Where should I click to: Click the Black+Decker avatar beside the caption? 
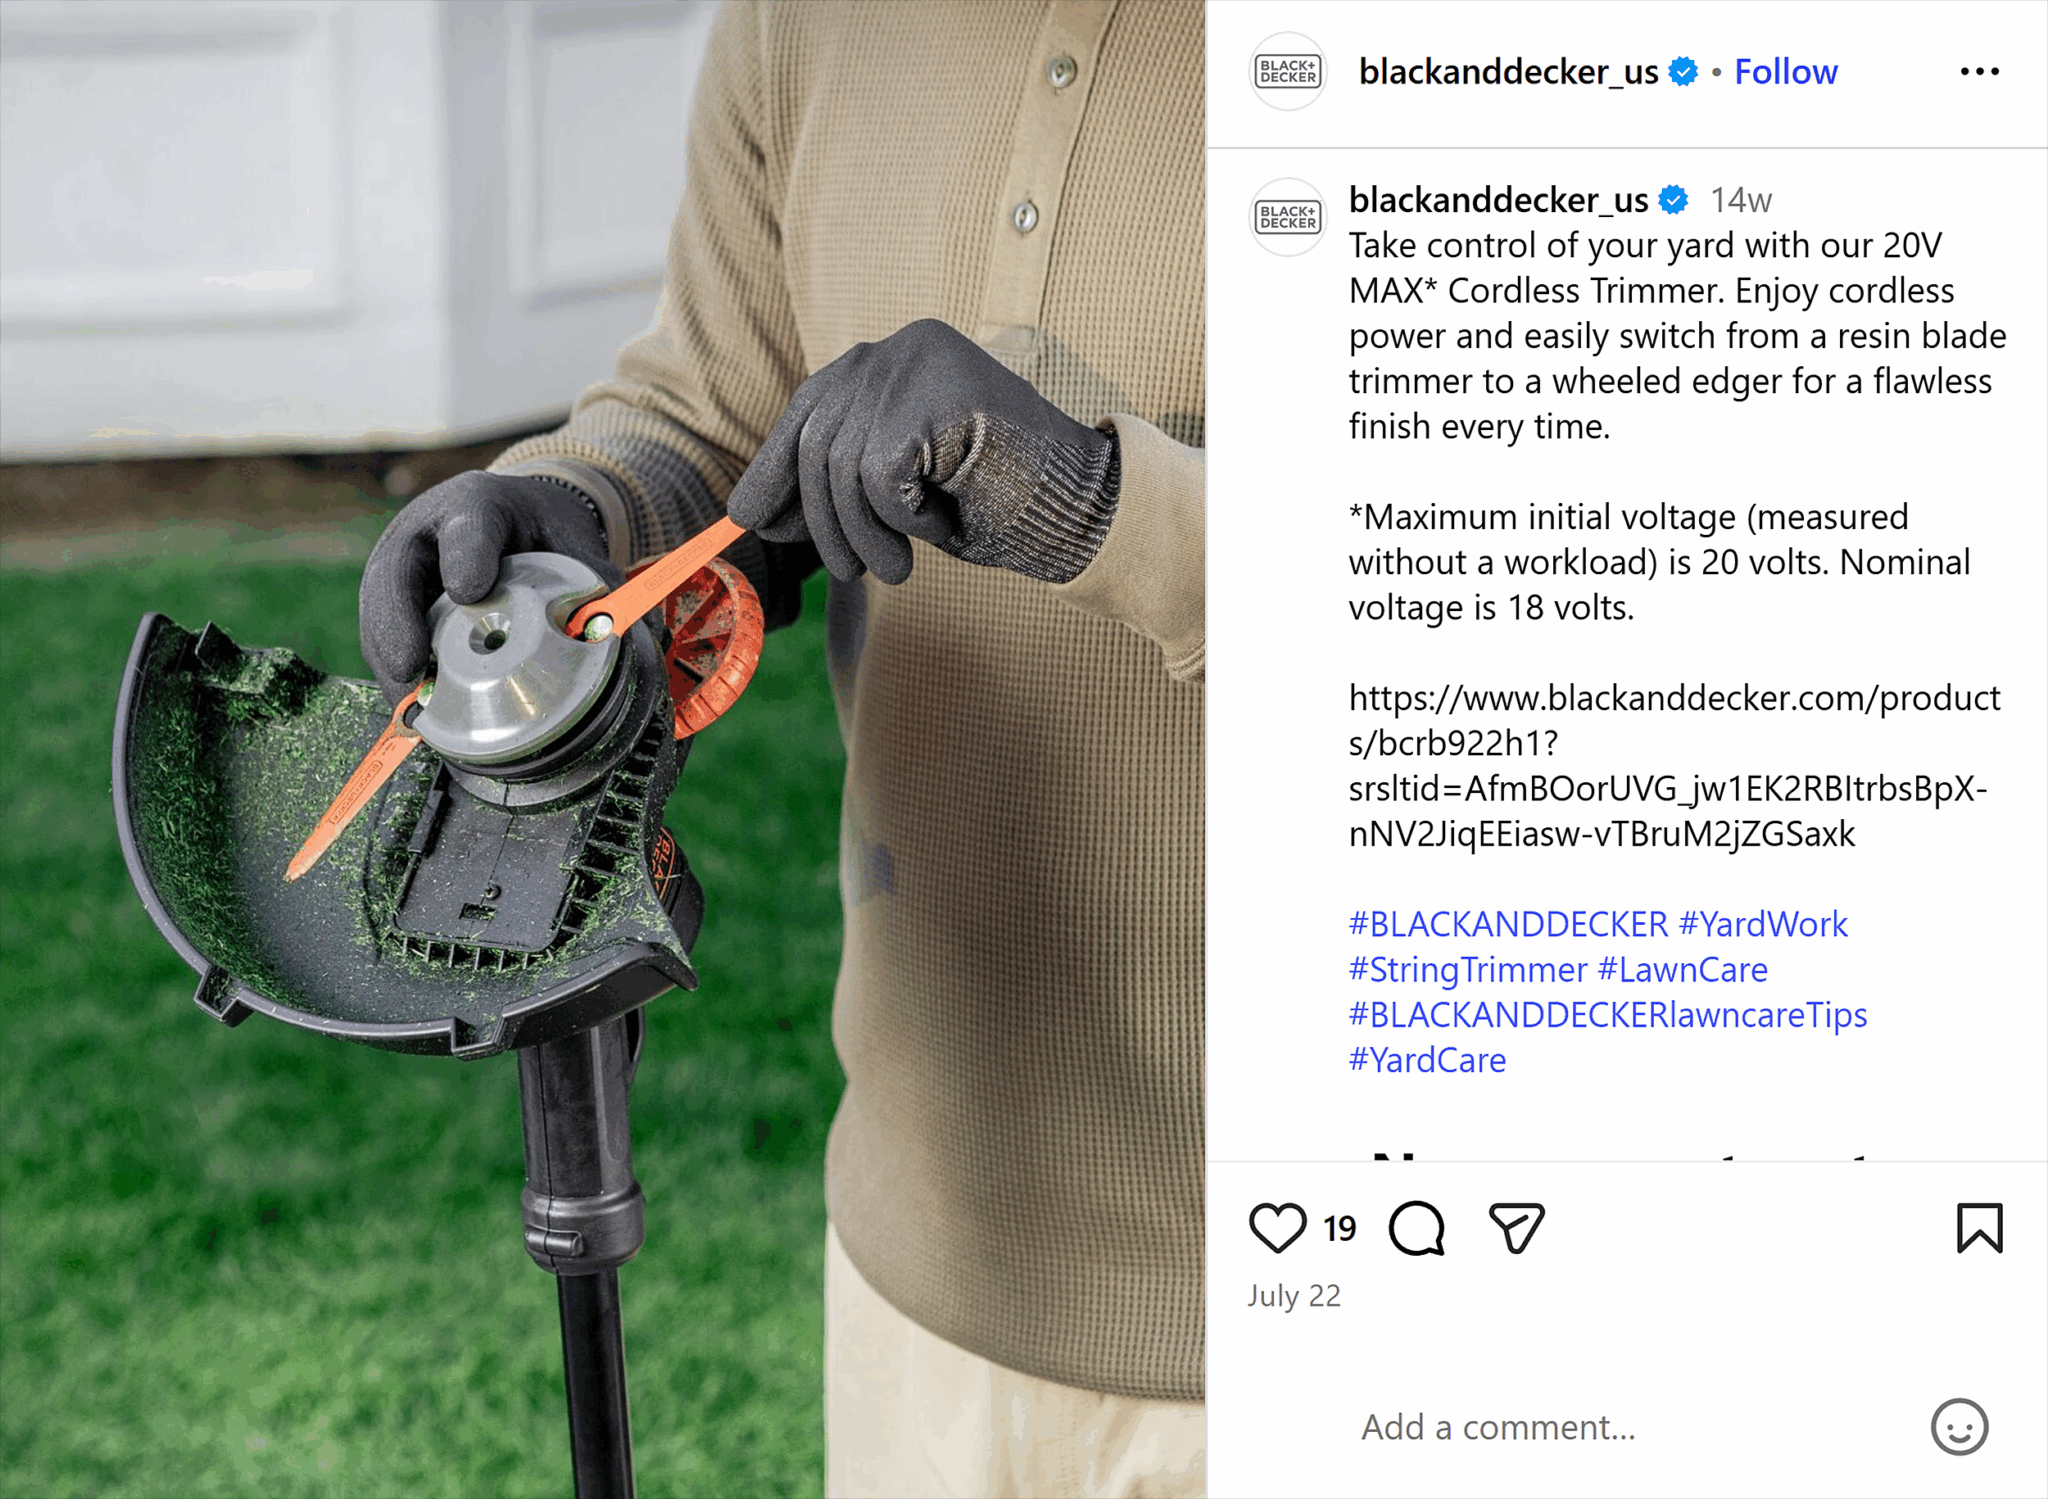1287,217
